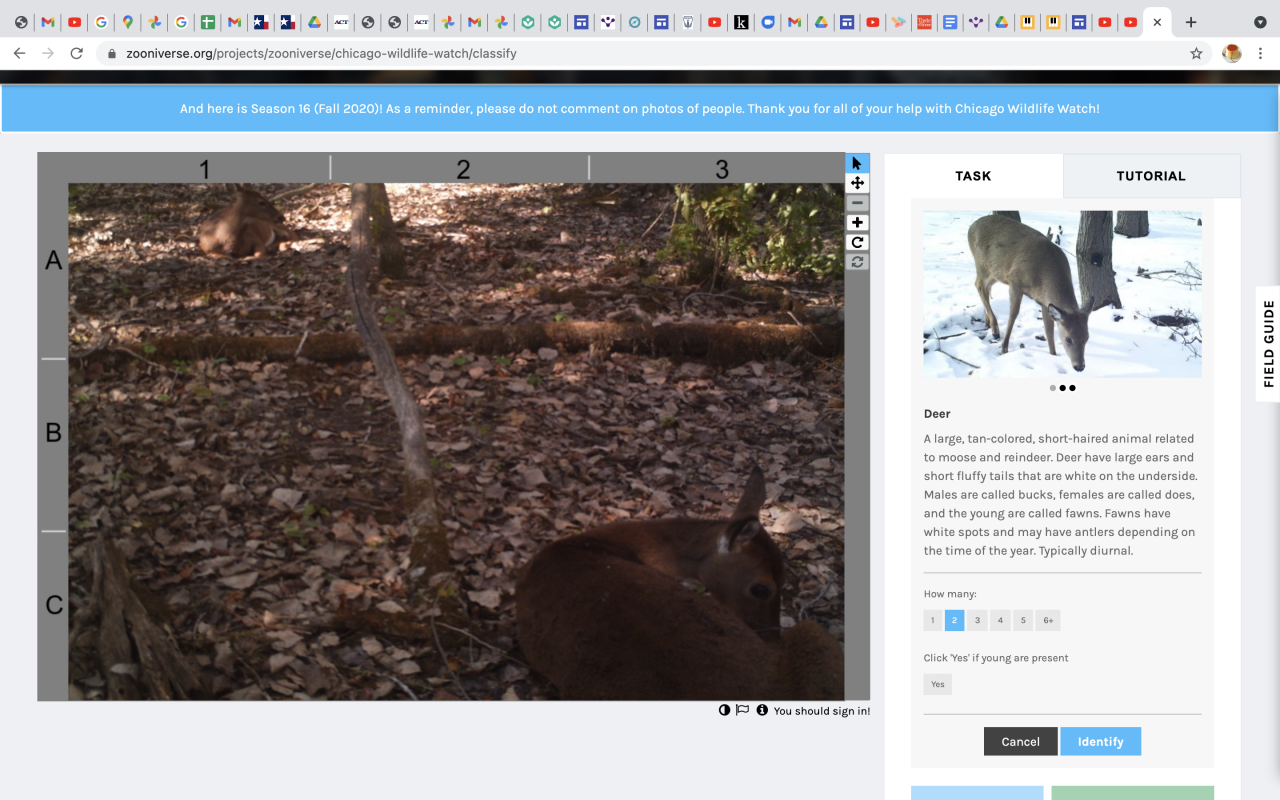Click the zoom out minus tool
The height and width of the screenshot is (800, 1280).
coord(857,203)
